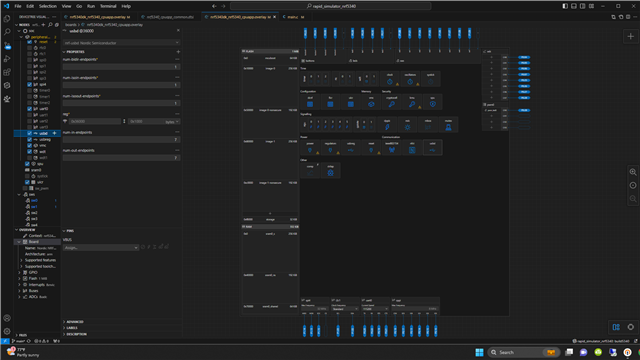Click the command center search box

[331, 6]
